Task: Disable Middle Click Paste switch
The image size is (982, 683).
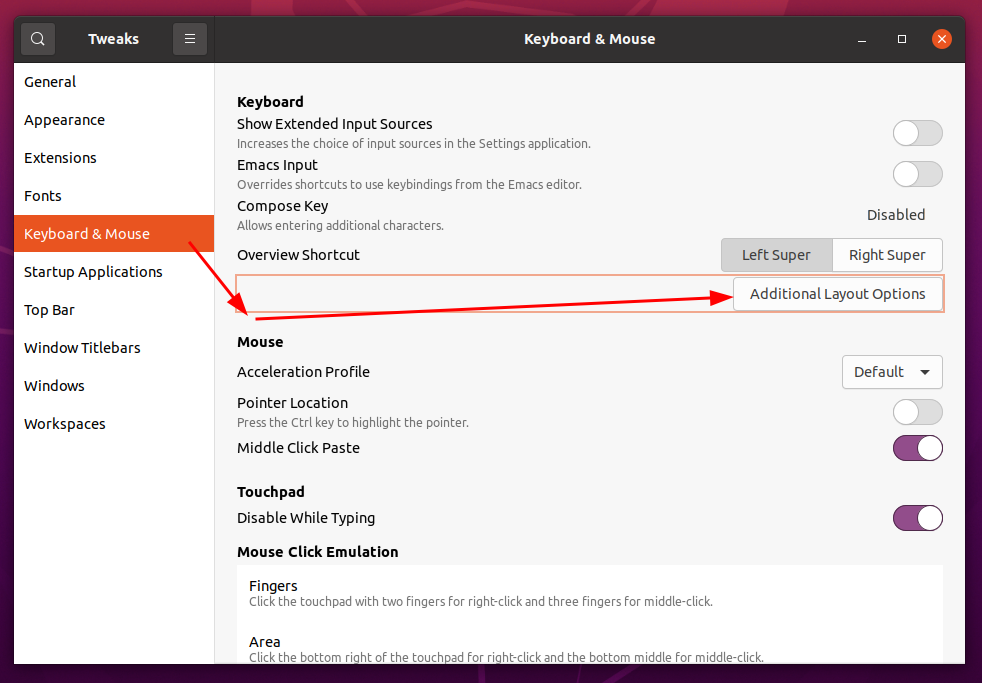Action: pos(917,448)
